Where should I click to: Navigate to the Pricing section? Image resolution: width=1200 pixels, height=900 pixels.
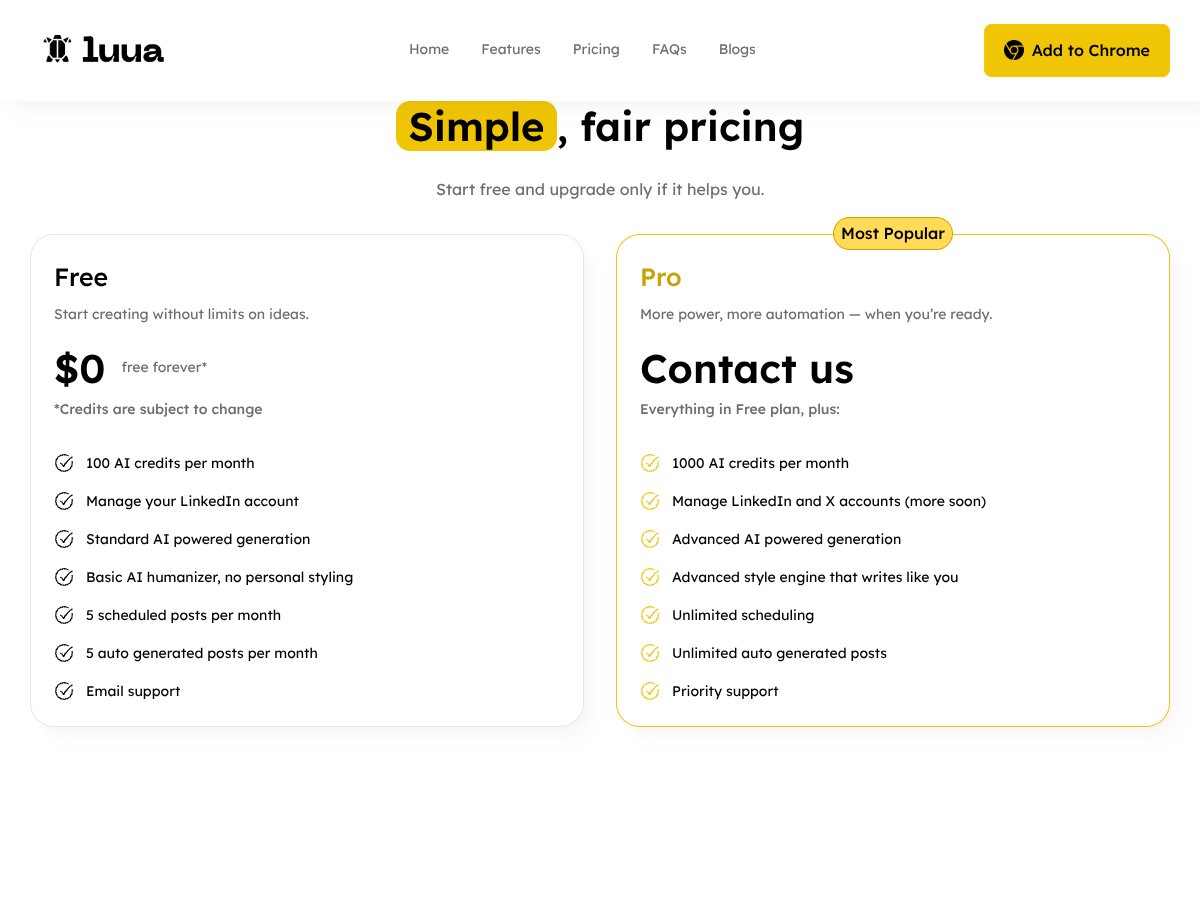596,49
